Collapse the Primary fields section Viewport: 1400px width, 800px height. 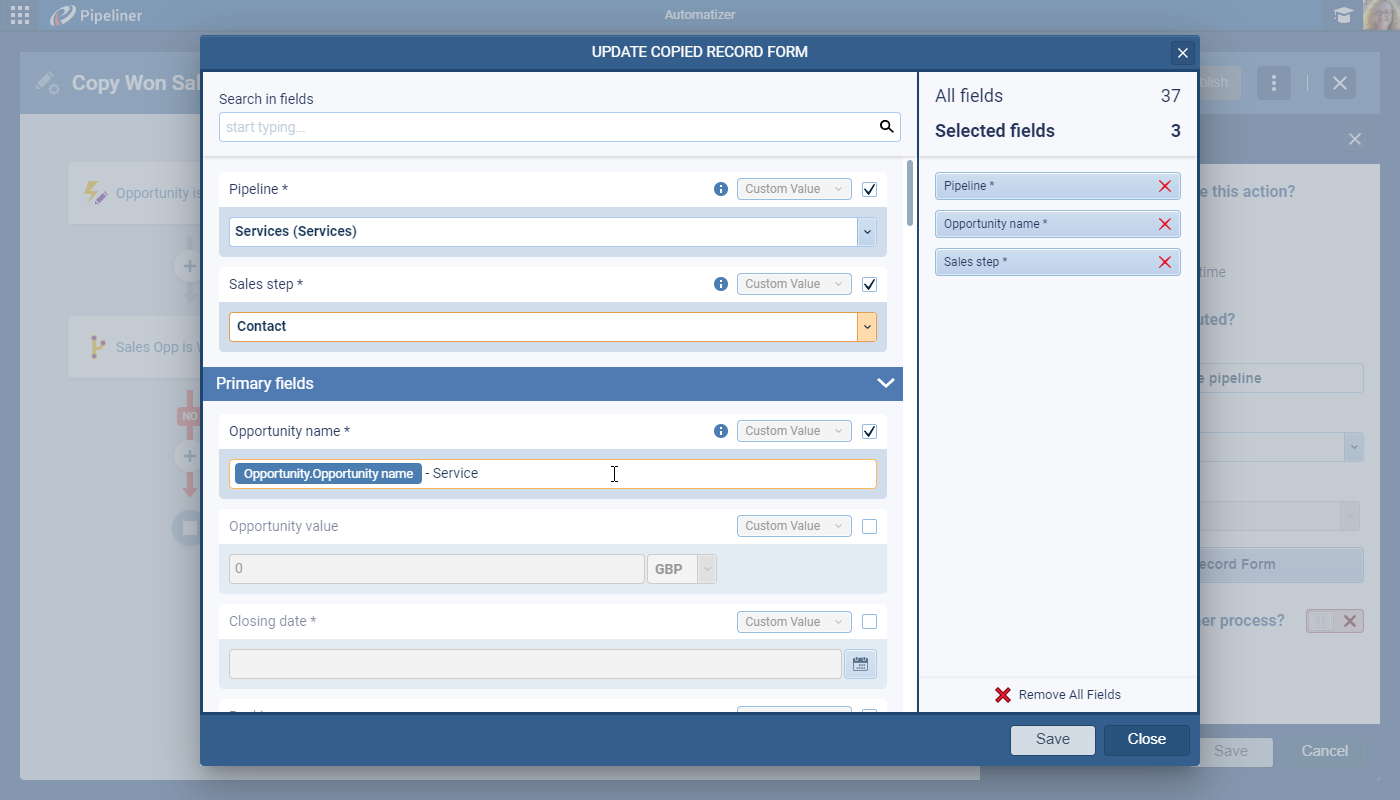885,383
